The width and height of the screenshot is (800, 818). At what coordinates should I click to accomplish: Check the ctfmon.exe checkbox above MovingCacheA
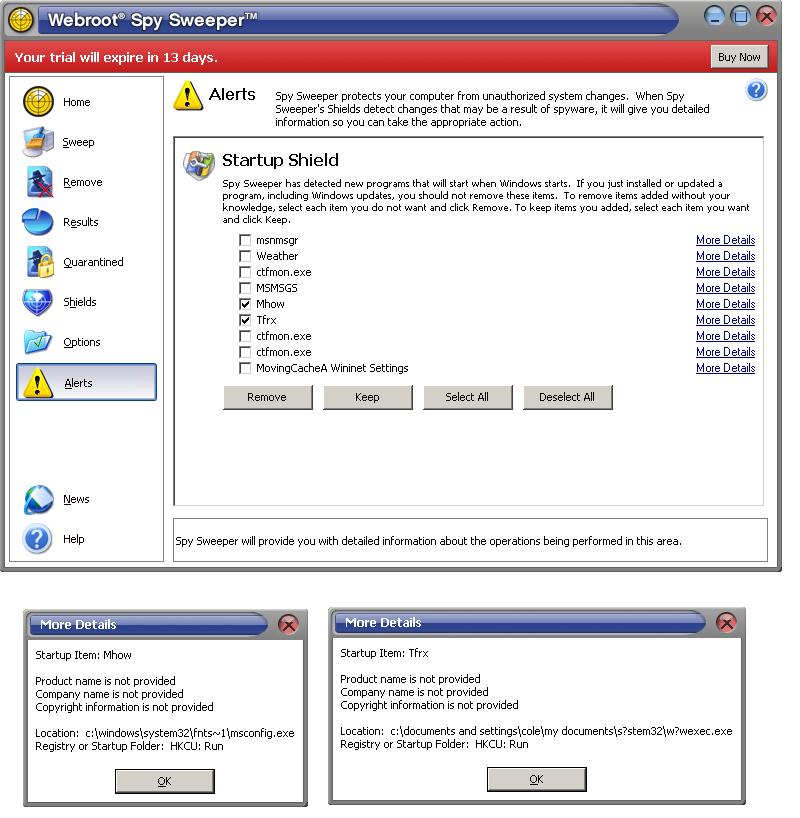click(x=245, y=352)
